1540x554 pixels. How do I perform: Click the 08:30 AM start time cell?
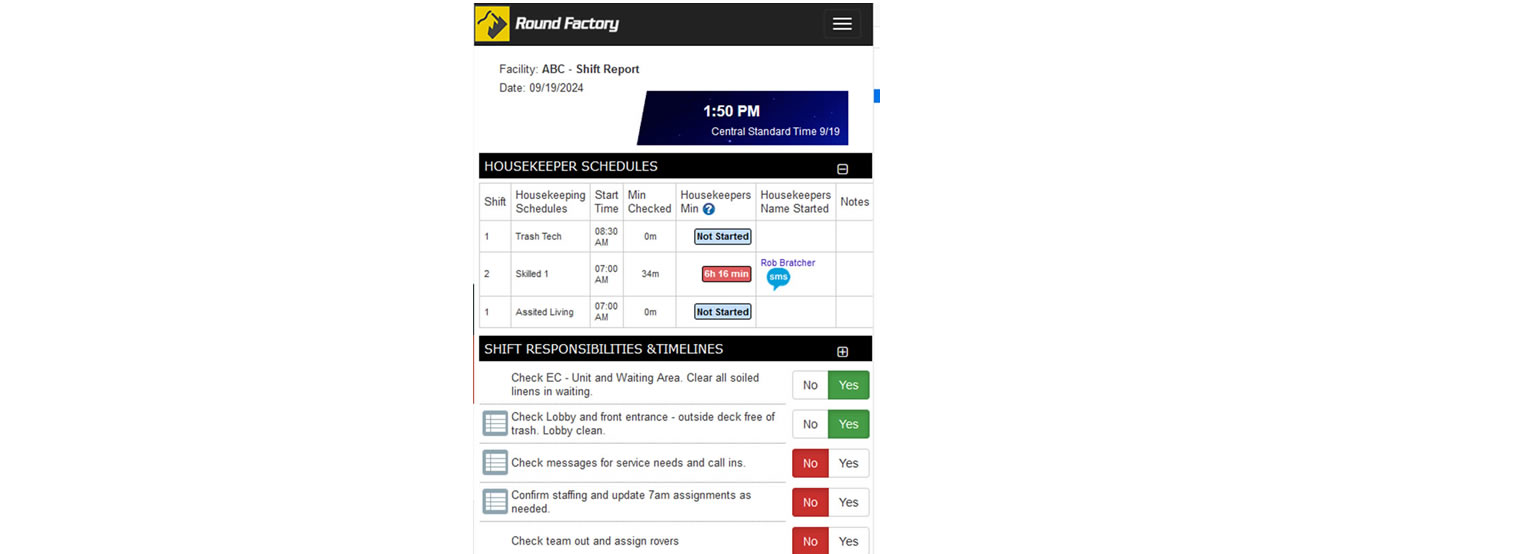coord(606,237)
